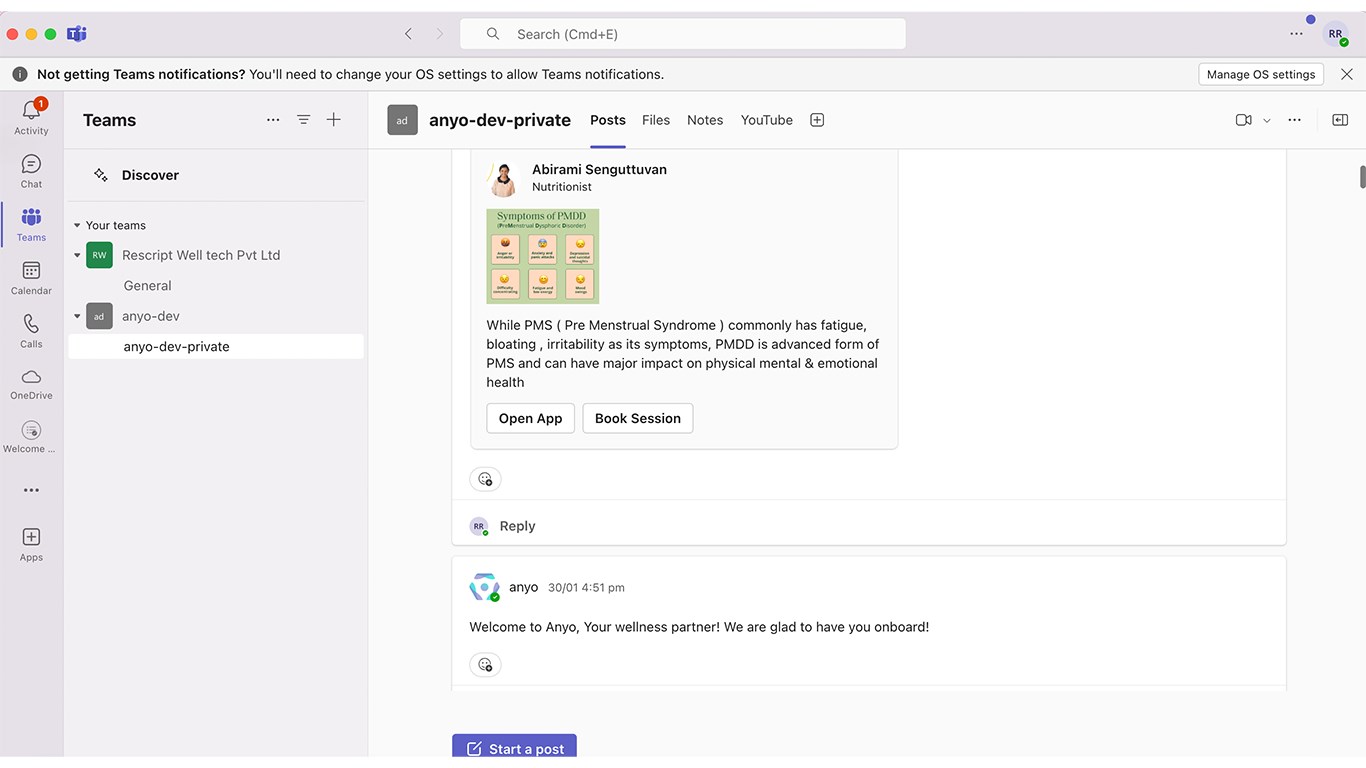1366x768 pixels.
Task: Open the channel info pane icon
Action: coord(1340,120)
